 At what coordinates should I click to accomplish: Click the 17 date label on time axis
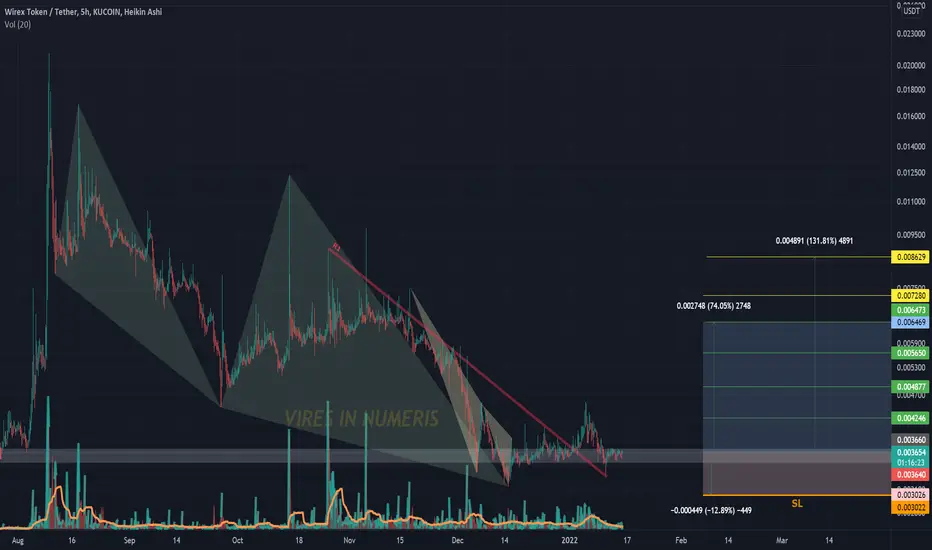(x=626, y=540)
